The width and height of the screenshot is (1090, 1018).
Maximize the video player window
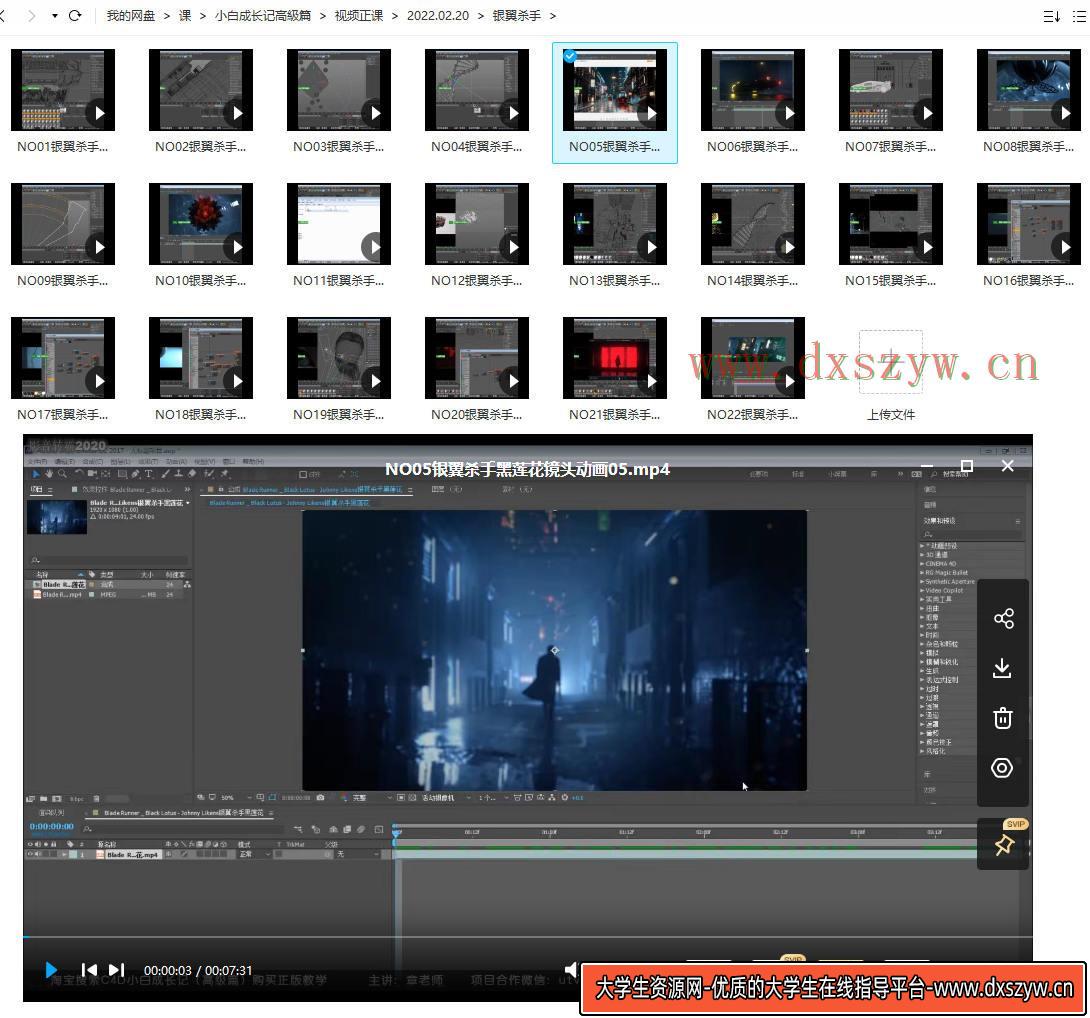coord(966,465)
